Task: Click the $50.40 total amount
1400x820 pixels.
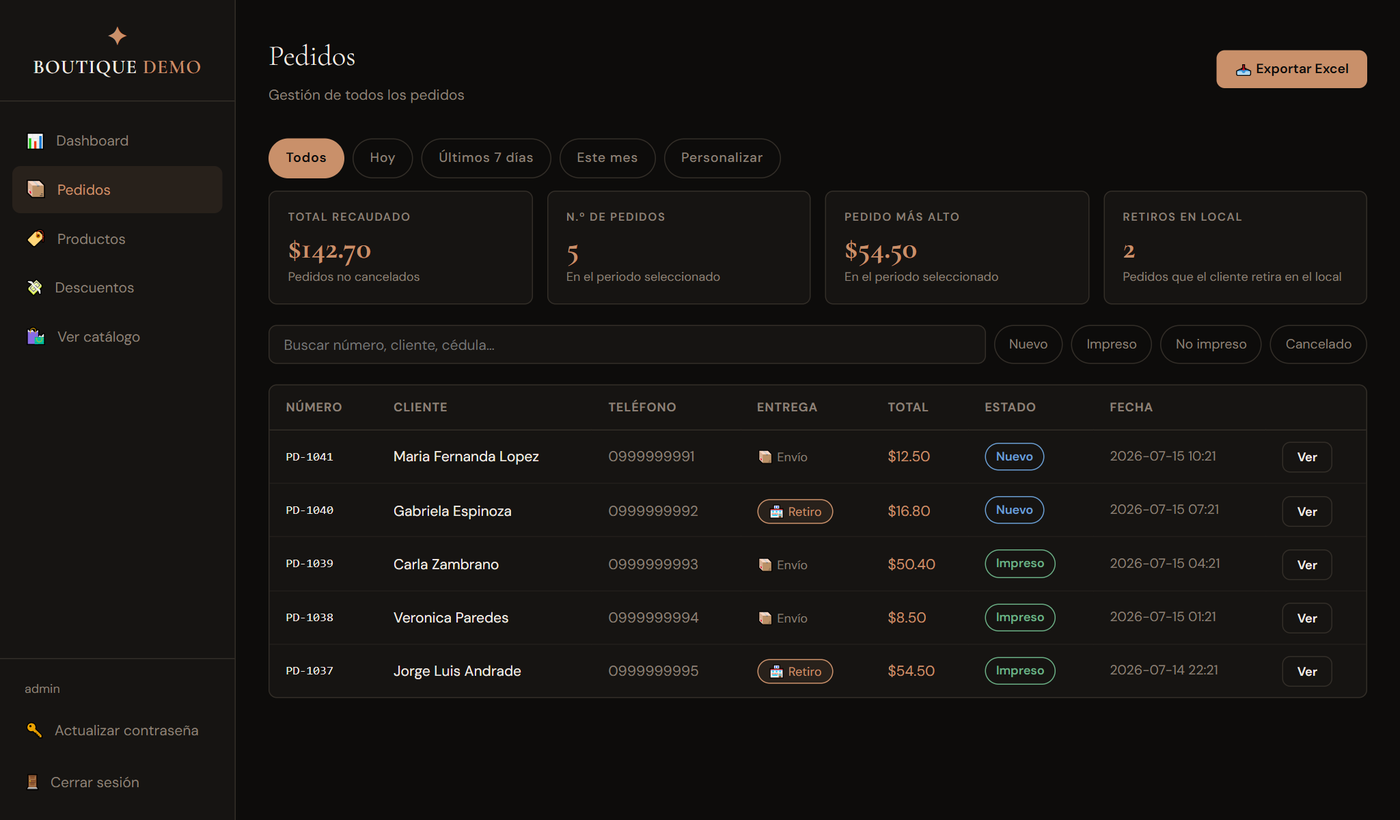Action: (x=911, y=565)
